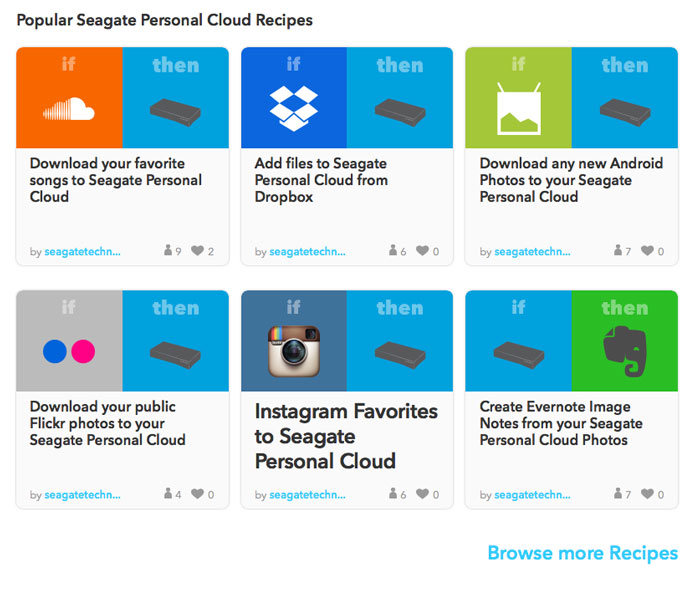The width and height of the screenshot is (700, 590).
Task: Click the Seagate drive icon in the Dropbox recipe
Action: tap(400, 112)
